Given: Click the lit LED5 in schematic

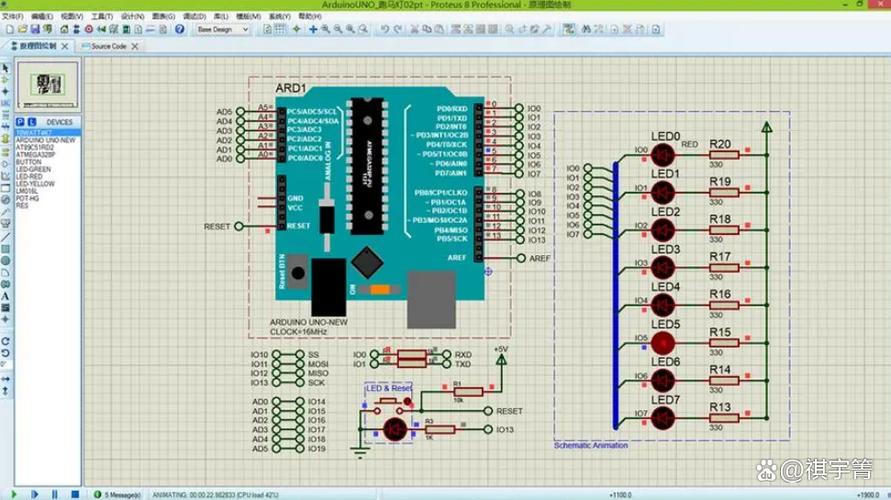Looking at the screenshot, I should 663,343.
